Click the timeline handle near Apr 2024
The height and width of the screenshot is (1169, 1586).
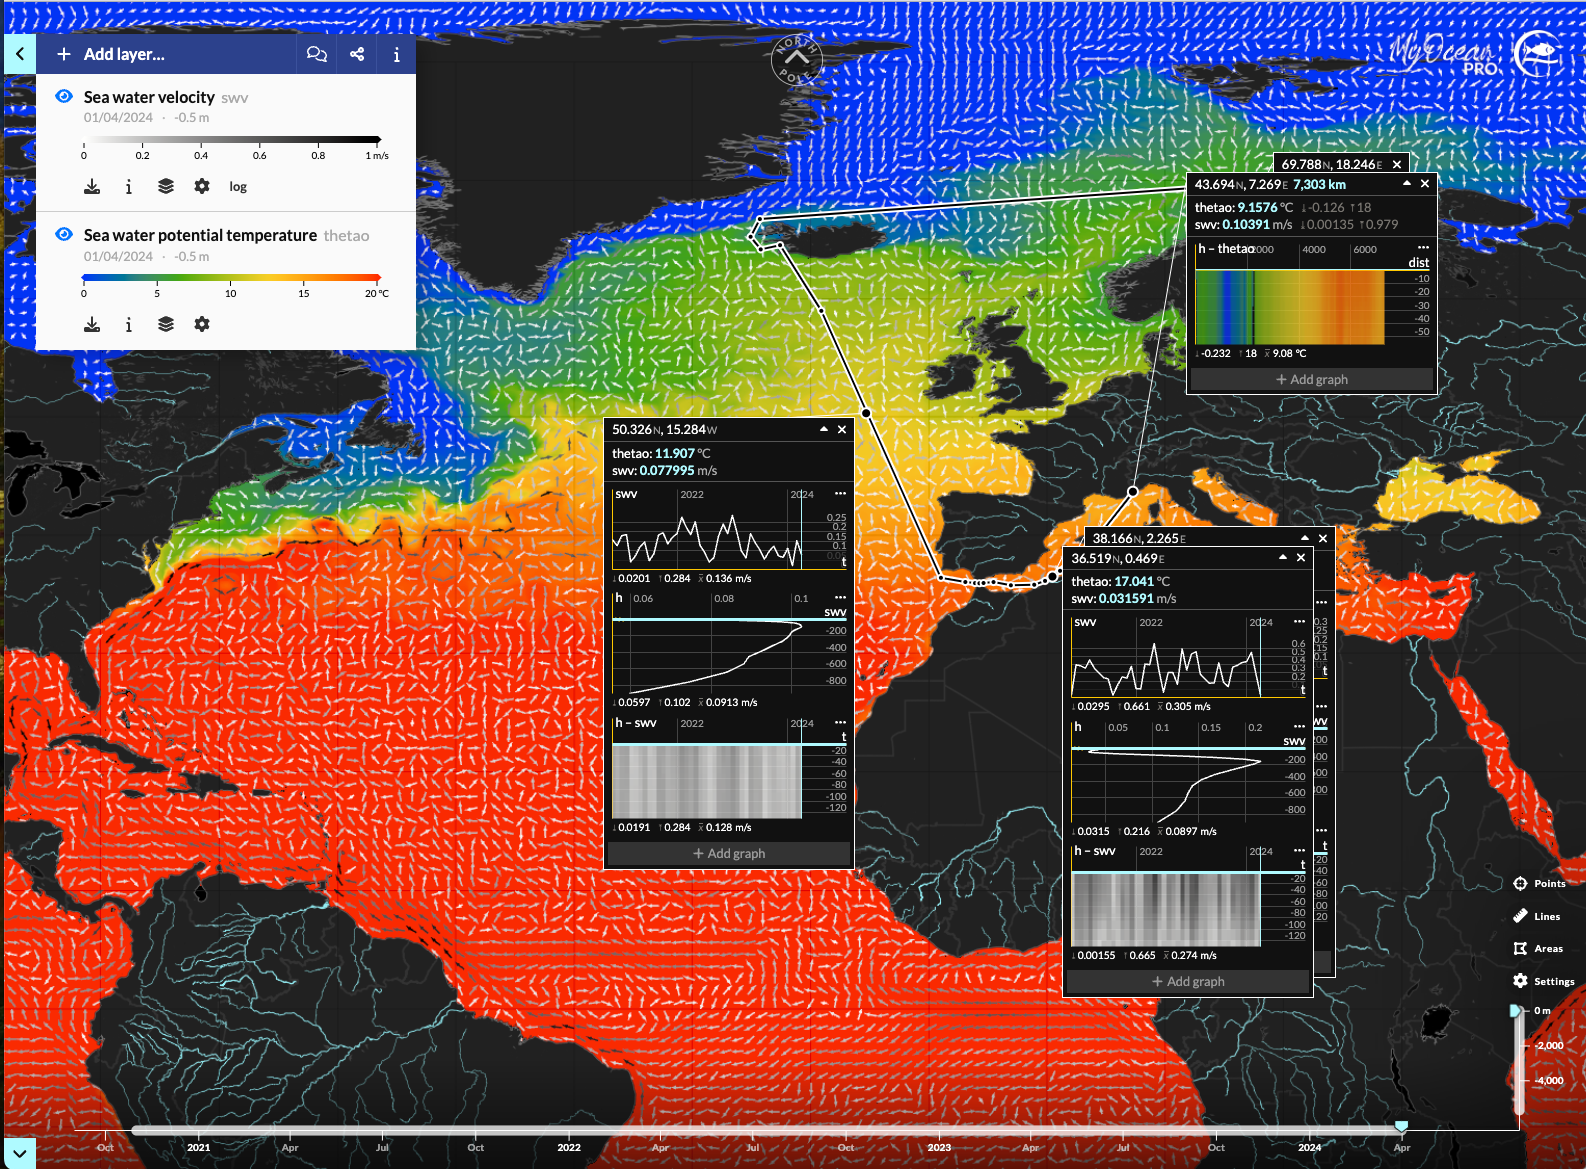tap(1402, 1127)
